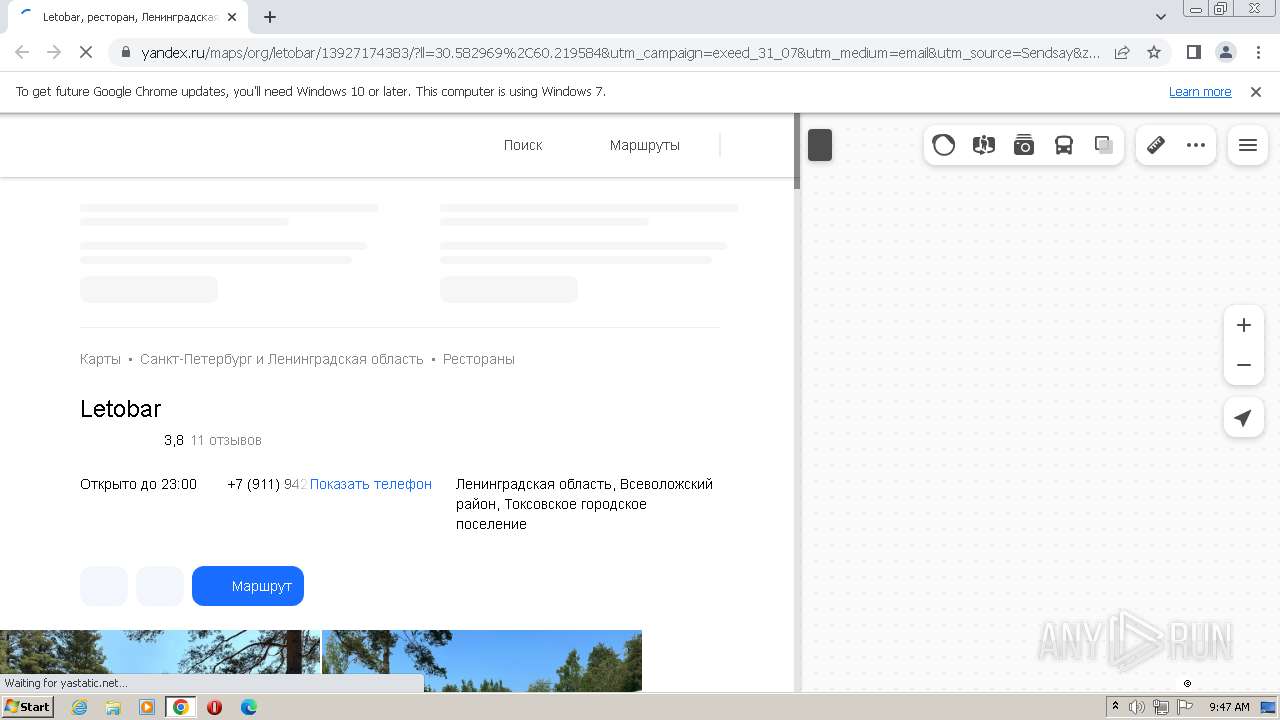Image resolution: width=1280 pixels, height=720 pixels.
Task: Click the second placeholder action button beside Маршрут
Action: [160, 586]
